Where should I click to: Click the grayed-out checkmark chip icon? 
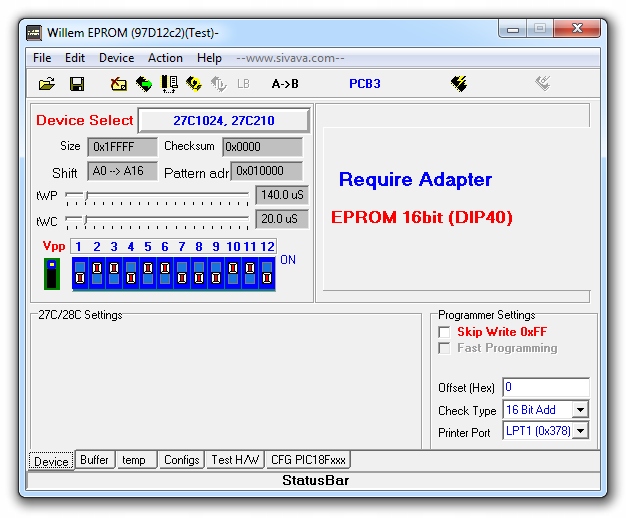pos(543,84)
